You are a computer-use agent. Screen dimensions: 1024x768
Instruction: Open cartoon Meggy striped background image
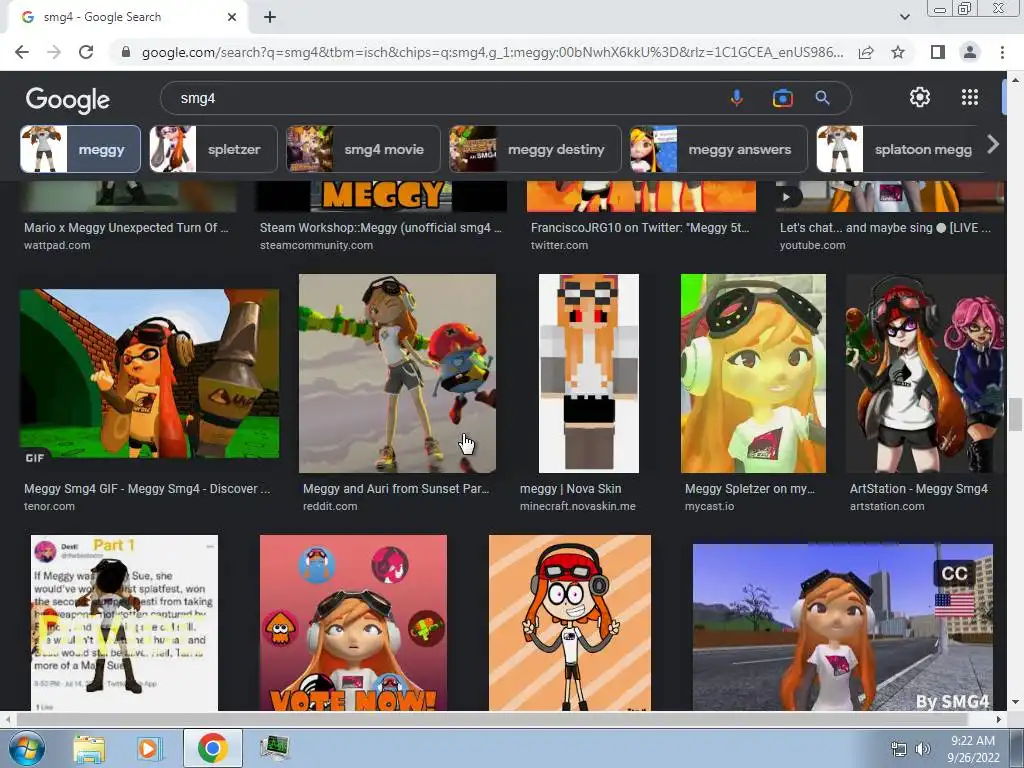point(569,623)
